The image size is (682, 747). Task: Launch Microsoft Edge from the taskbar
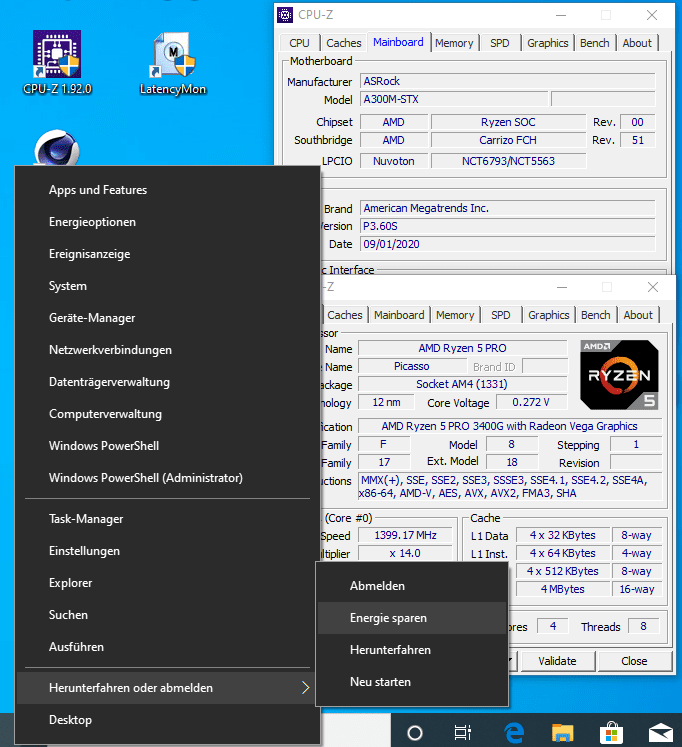click(x=514, y=733)
